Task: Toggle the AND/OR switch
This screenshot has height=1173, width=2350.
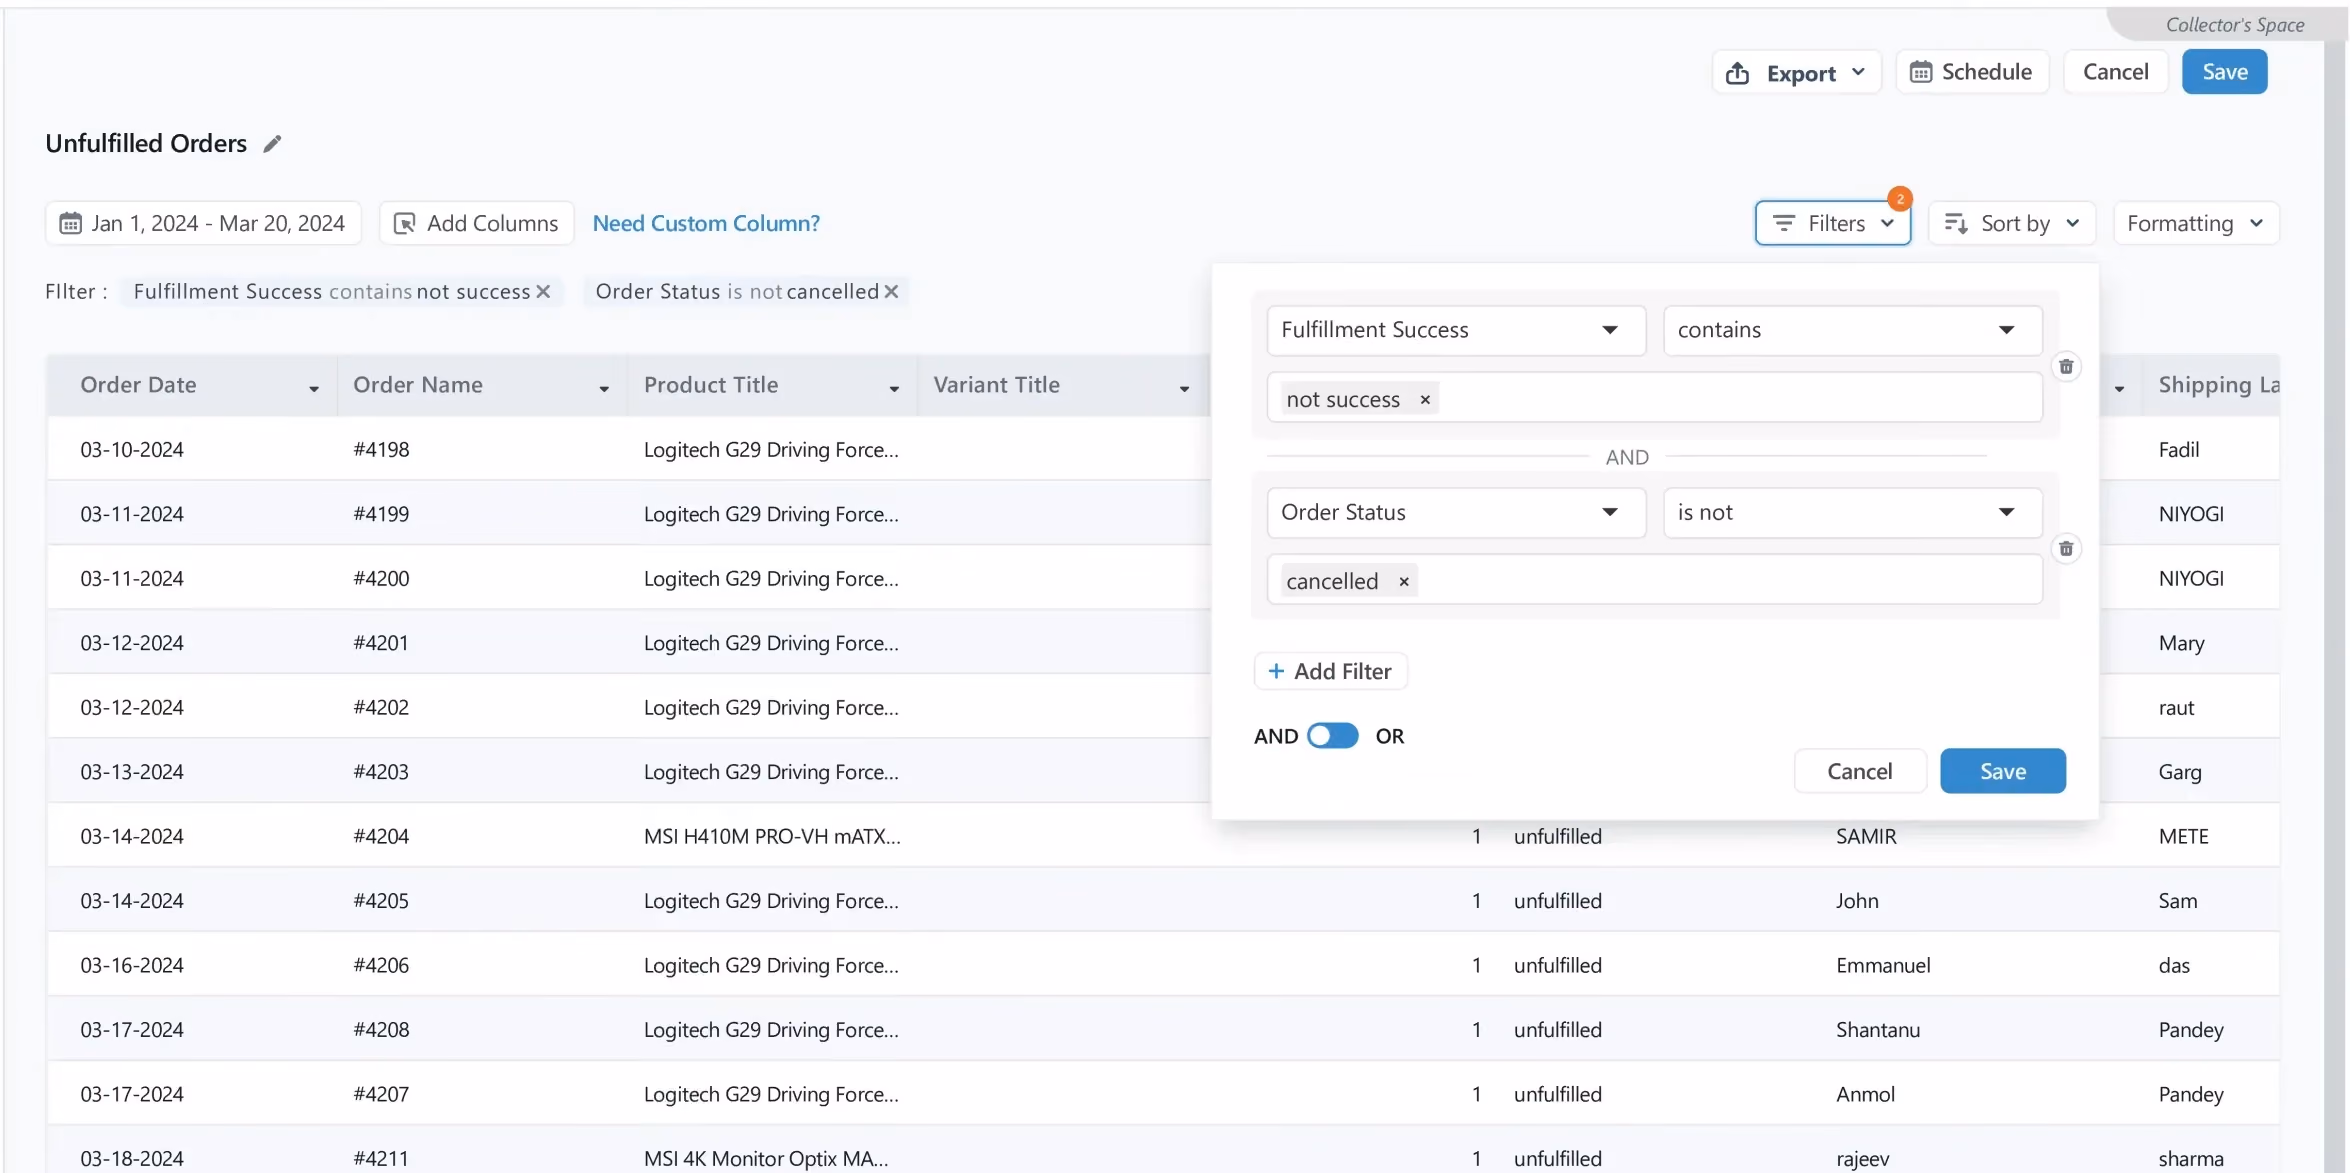Action: (1333, 736)
